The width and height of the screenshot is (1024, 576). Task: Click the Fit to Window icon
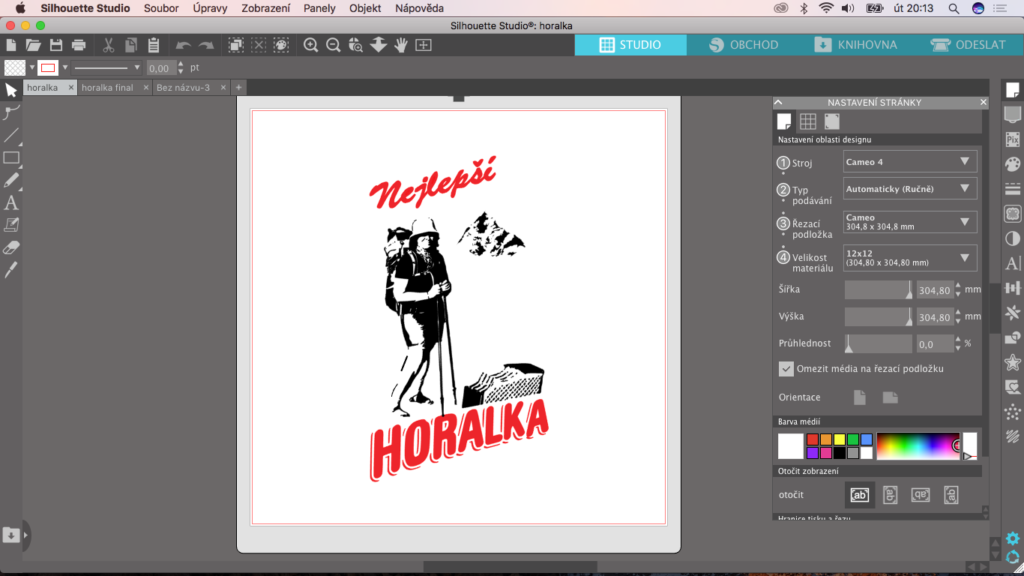coord(424,45)
